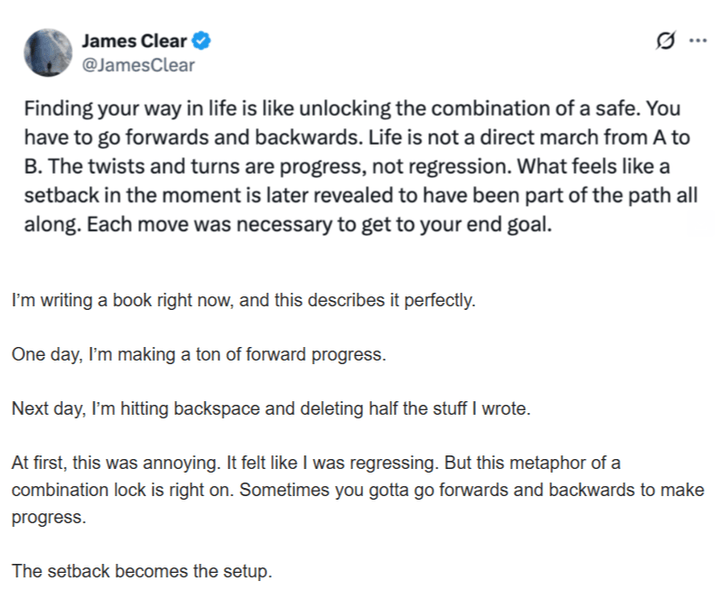Click James Clear's profile avatar
728x600 pixels.
coord(49,52)
